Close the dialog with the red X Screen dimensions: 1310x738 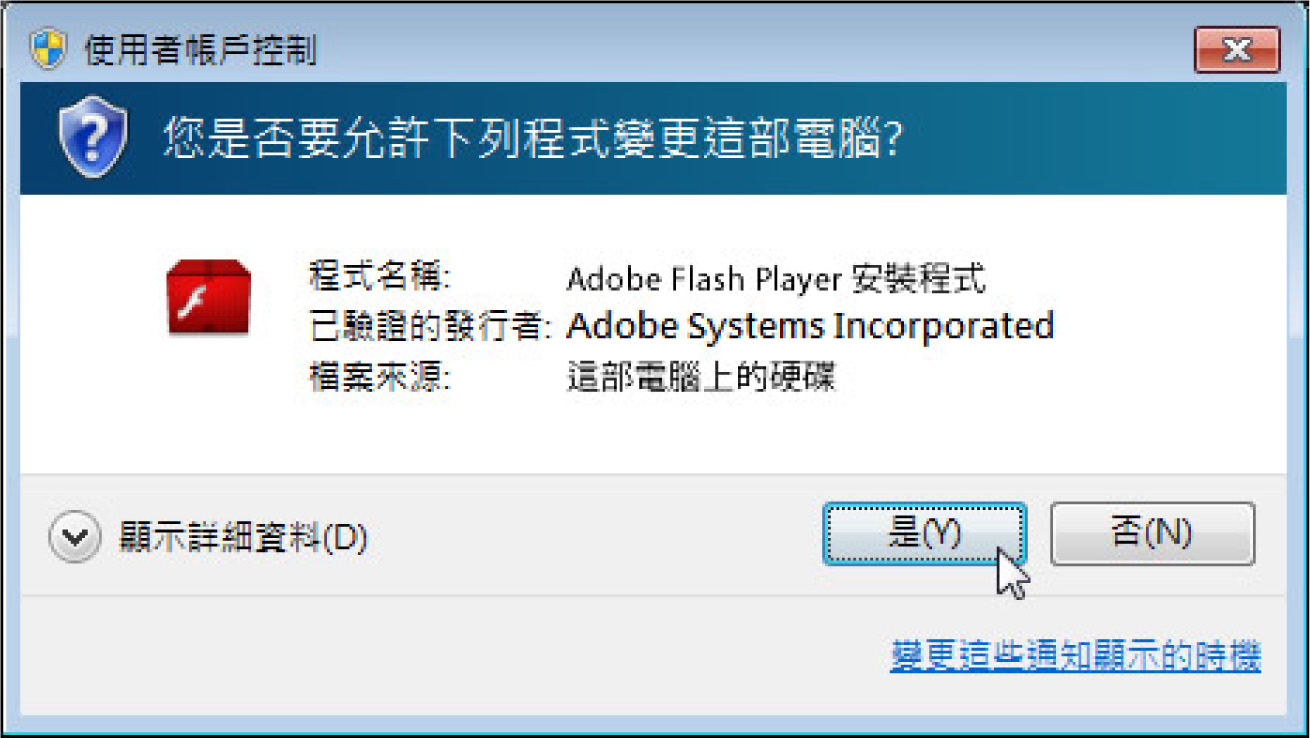click(1237, 50)
